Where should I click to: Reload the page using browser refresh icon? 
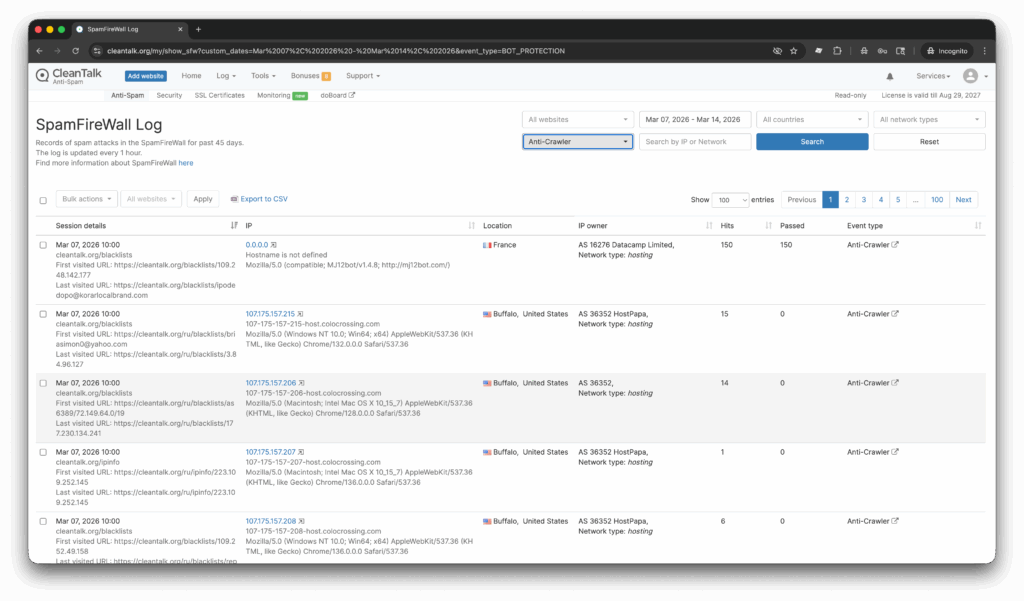click(74, 50)
